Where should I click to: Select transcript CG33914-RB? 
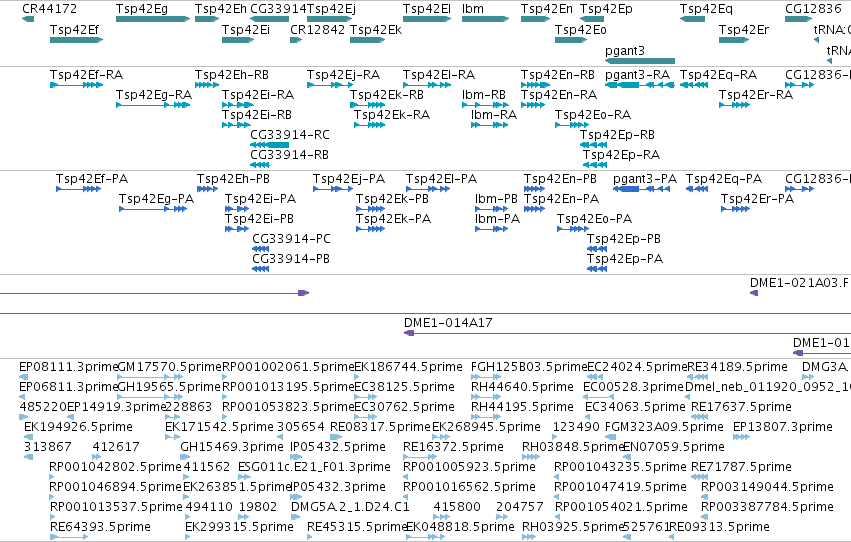[259, 165]
